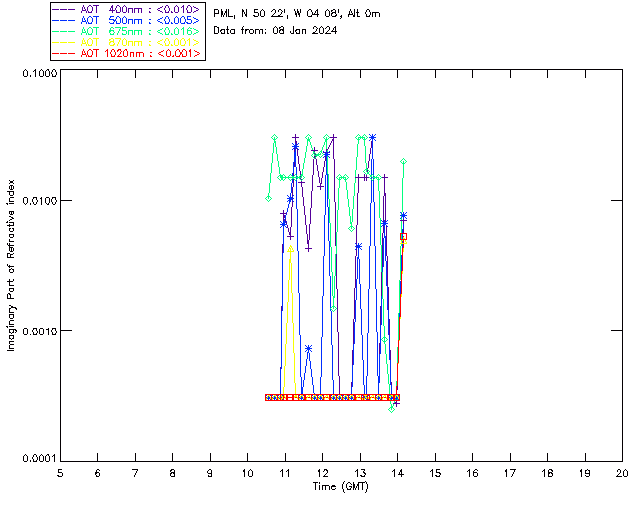Viewport: 640px width, 512px height.
Task: Click the station text 'PML, N 50 22'
Action: point(248,13)
